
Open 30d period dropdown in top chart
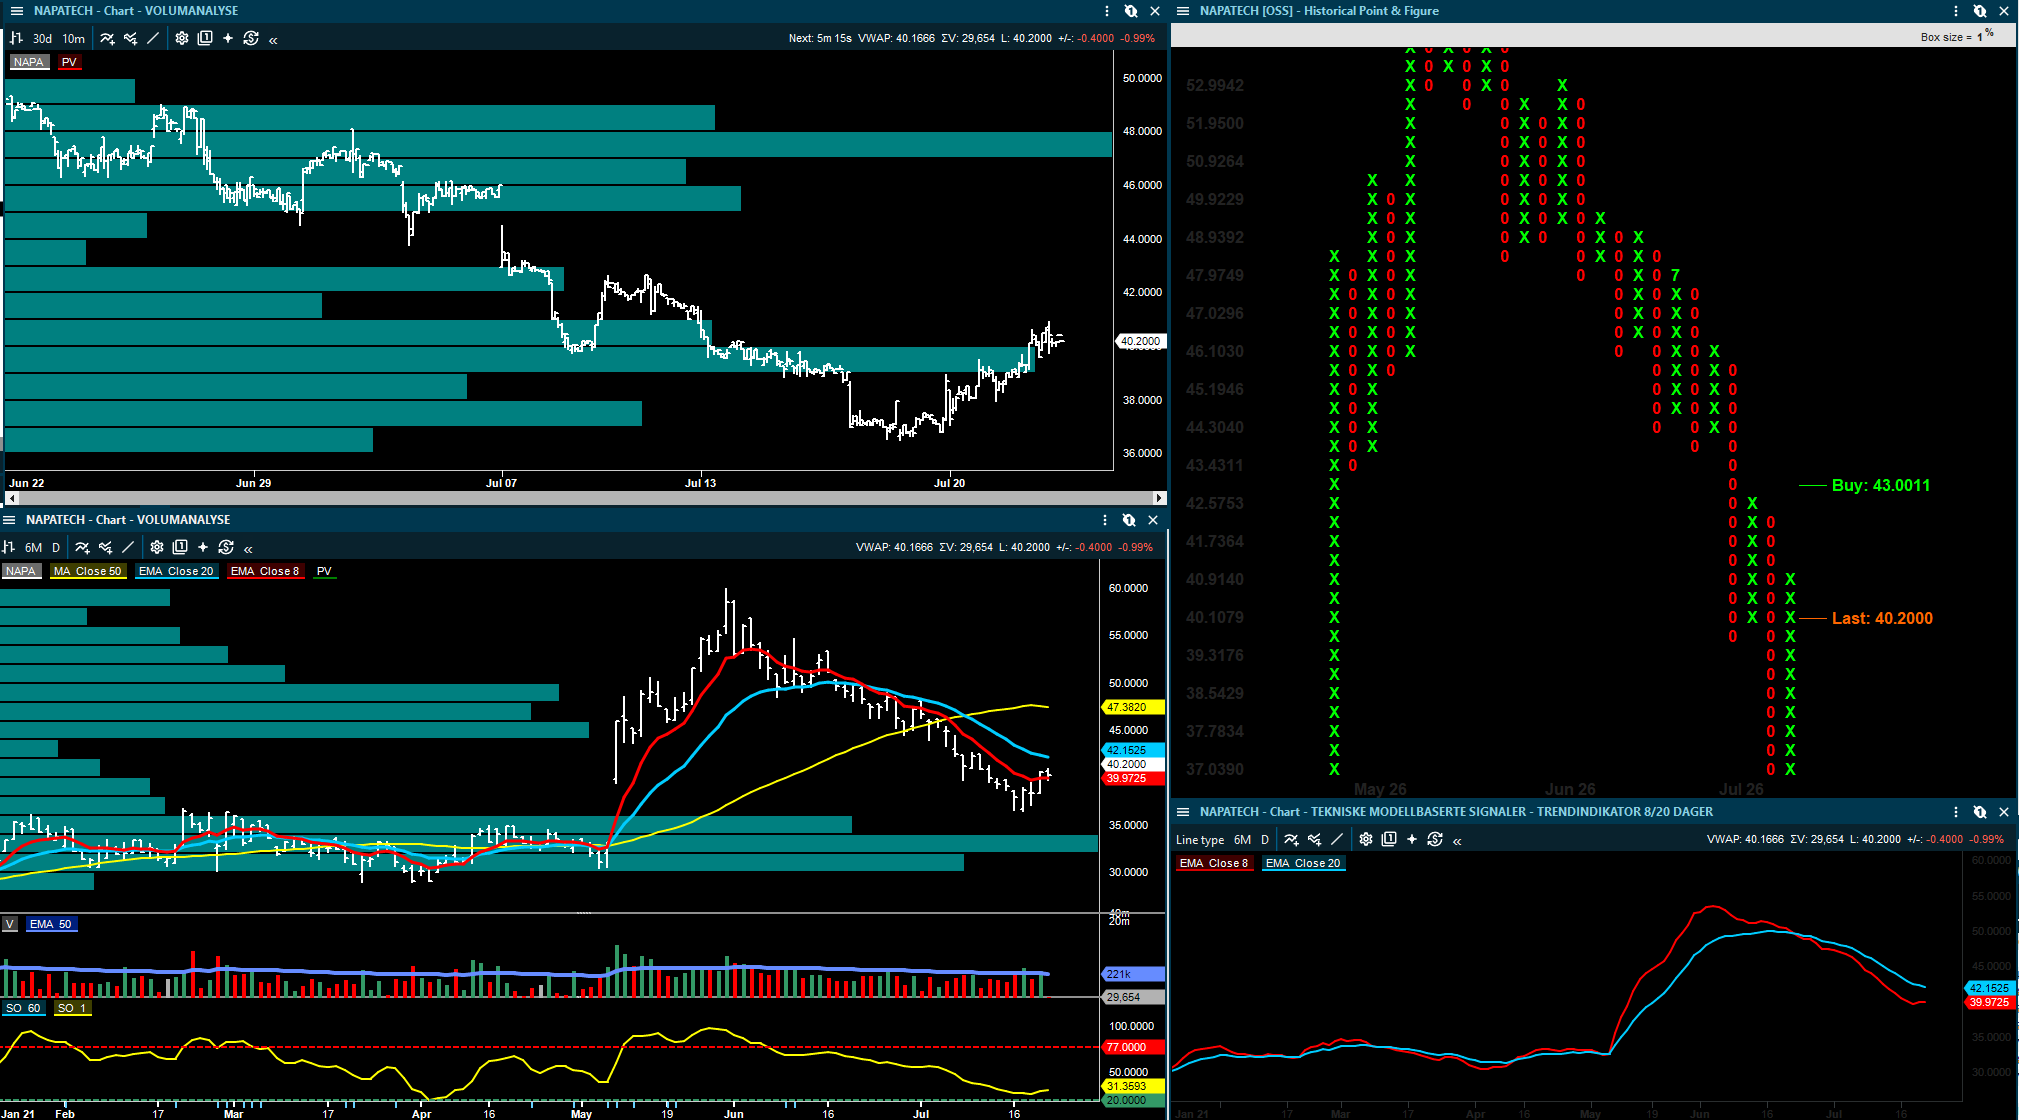[x=42, y=39]
